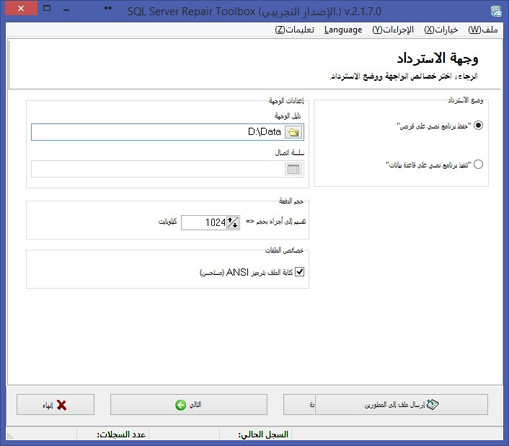Click 'Send file to developers' button

(x=401, y=405)
